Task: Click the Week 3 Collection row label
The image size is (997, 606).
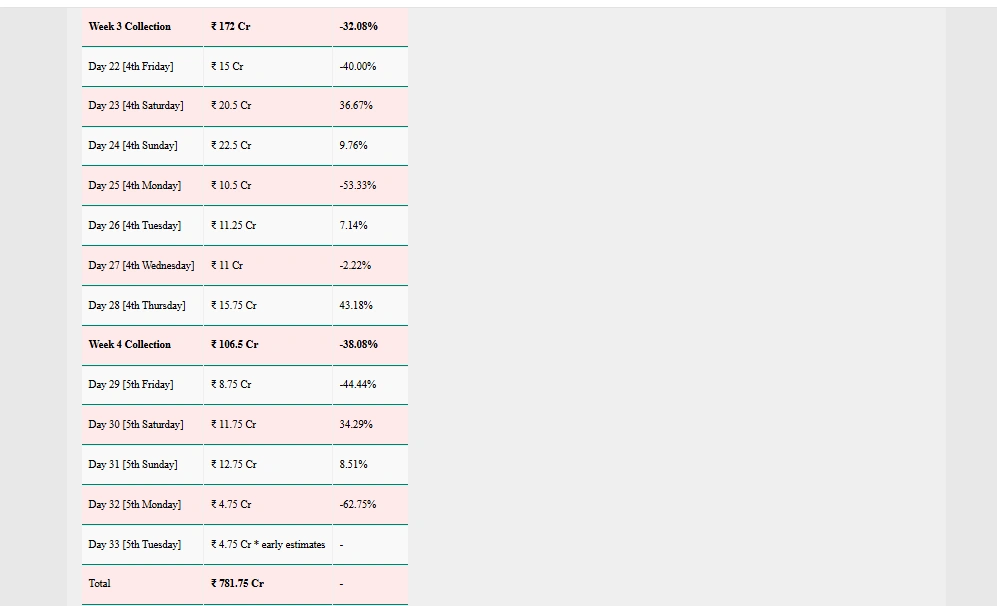Action: [130, 27]
